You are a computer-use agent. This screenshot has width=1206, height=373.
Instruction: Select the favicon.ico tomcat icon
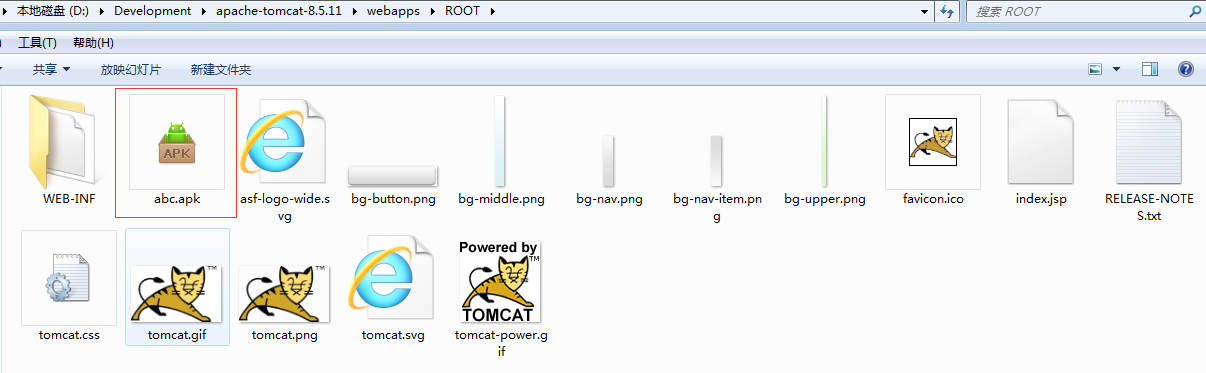point(933,141)
